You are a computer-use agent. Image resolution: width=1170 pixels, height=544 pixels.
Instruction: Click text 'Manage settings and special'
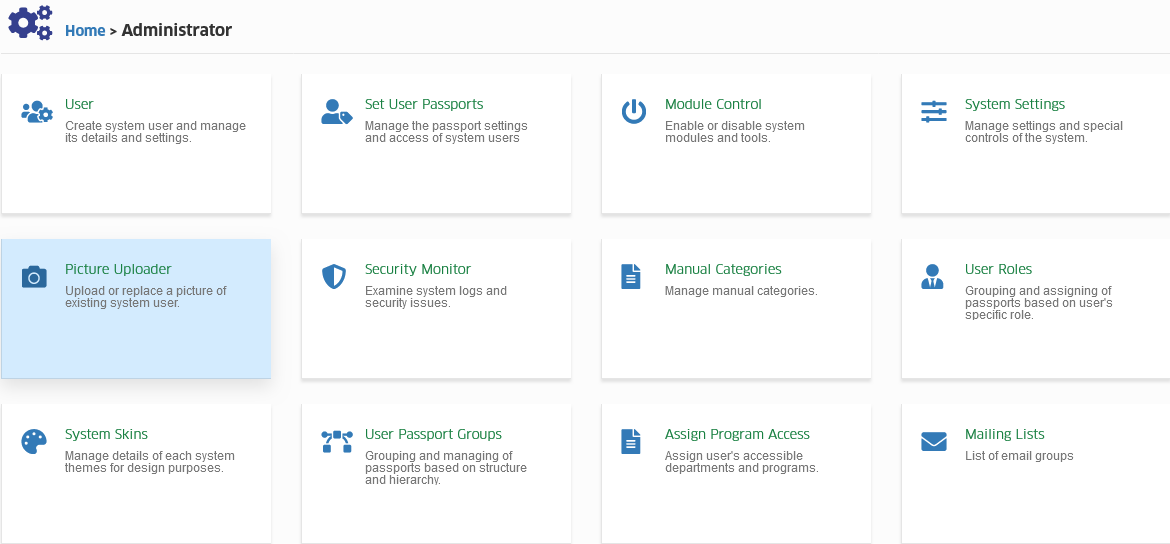point(1044,126)
